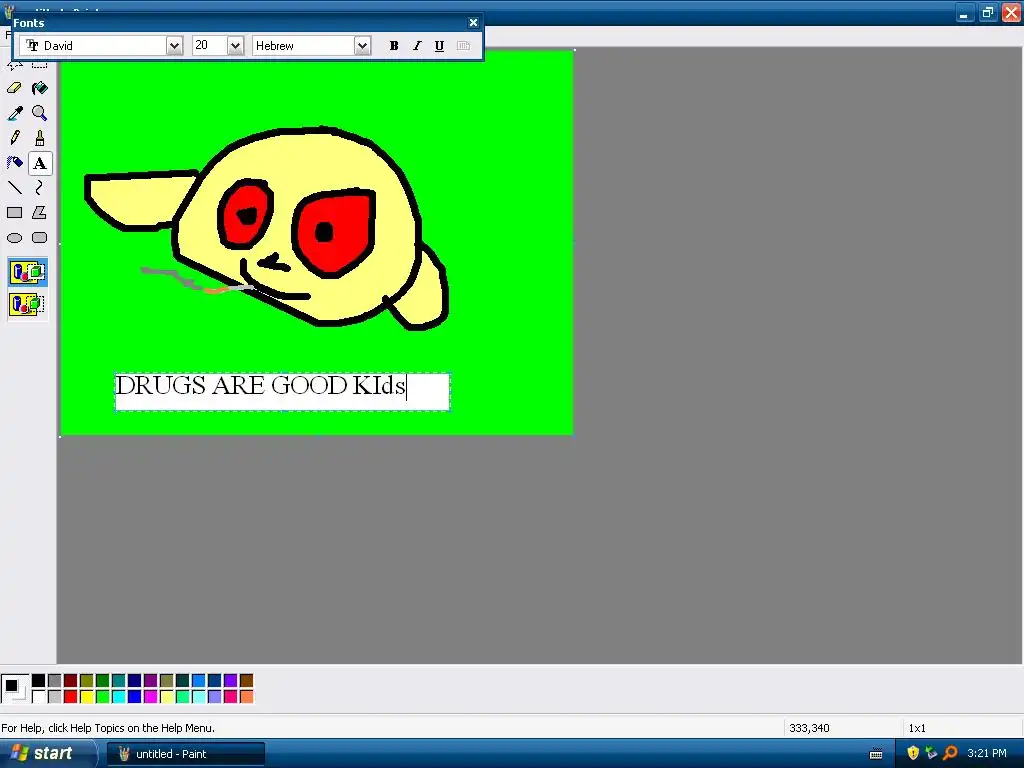The width and height of the screenshot is (1024, 768).
Task: Select the Curve tool
Action: pos(40,188)
